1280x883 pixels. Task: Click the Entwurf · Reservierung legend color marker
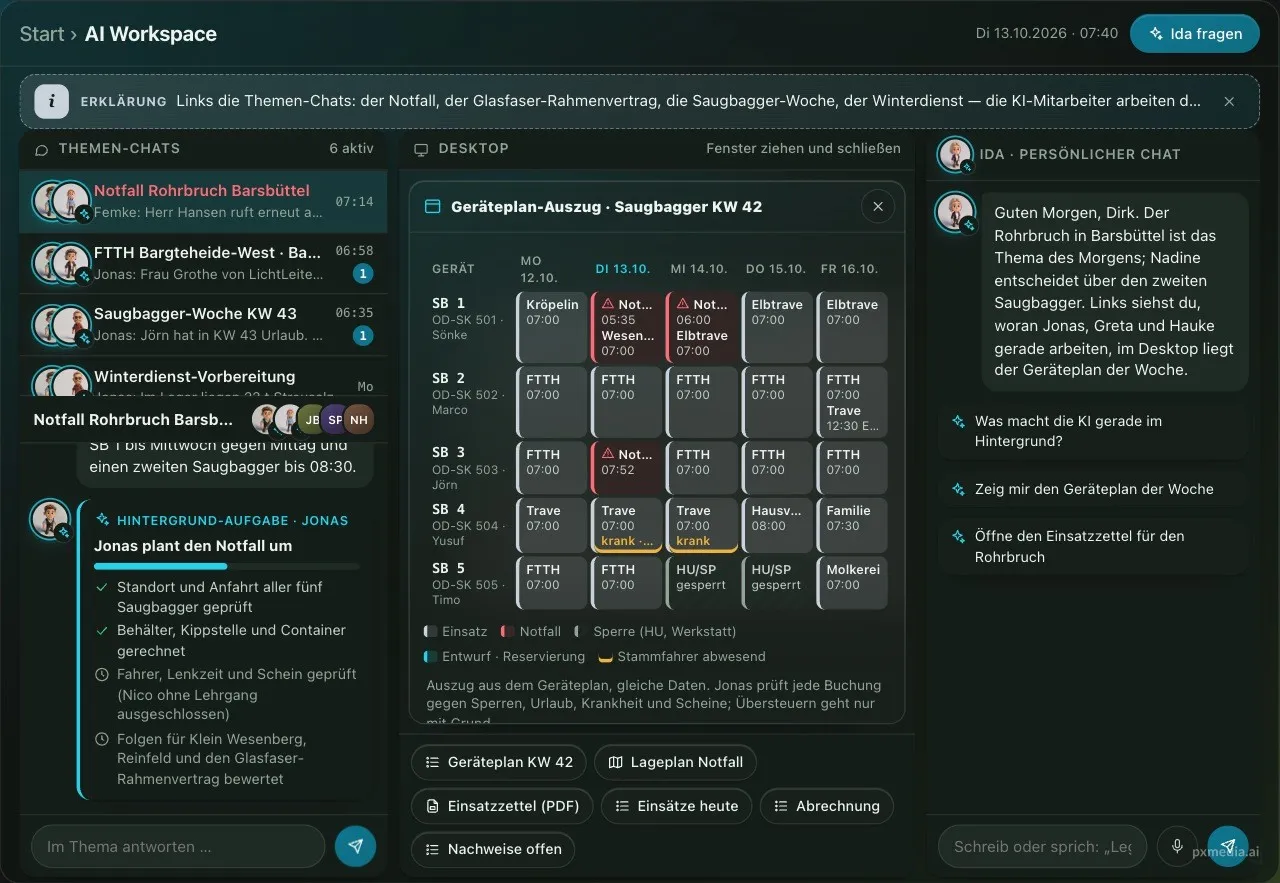point(430,657)
